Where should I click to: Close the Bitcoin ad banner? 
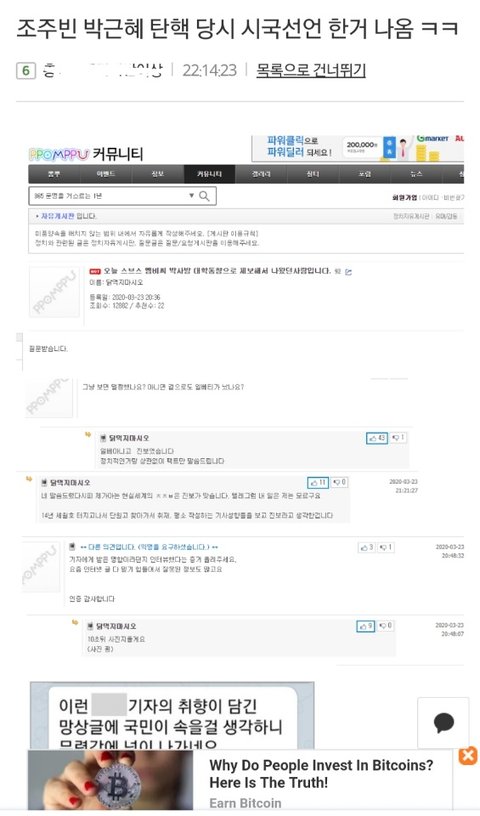pos(468,756)
